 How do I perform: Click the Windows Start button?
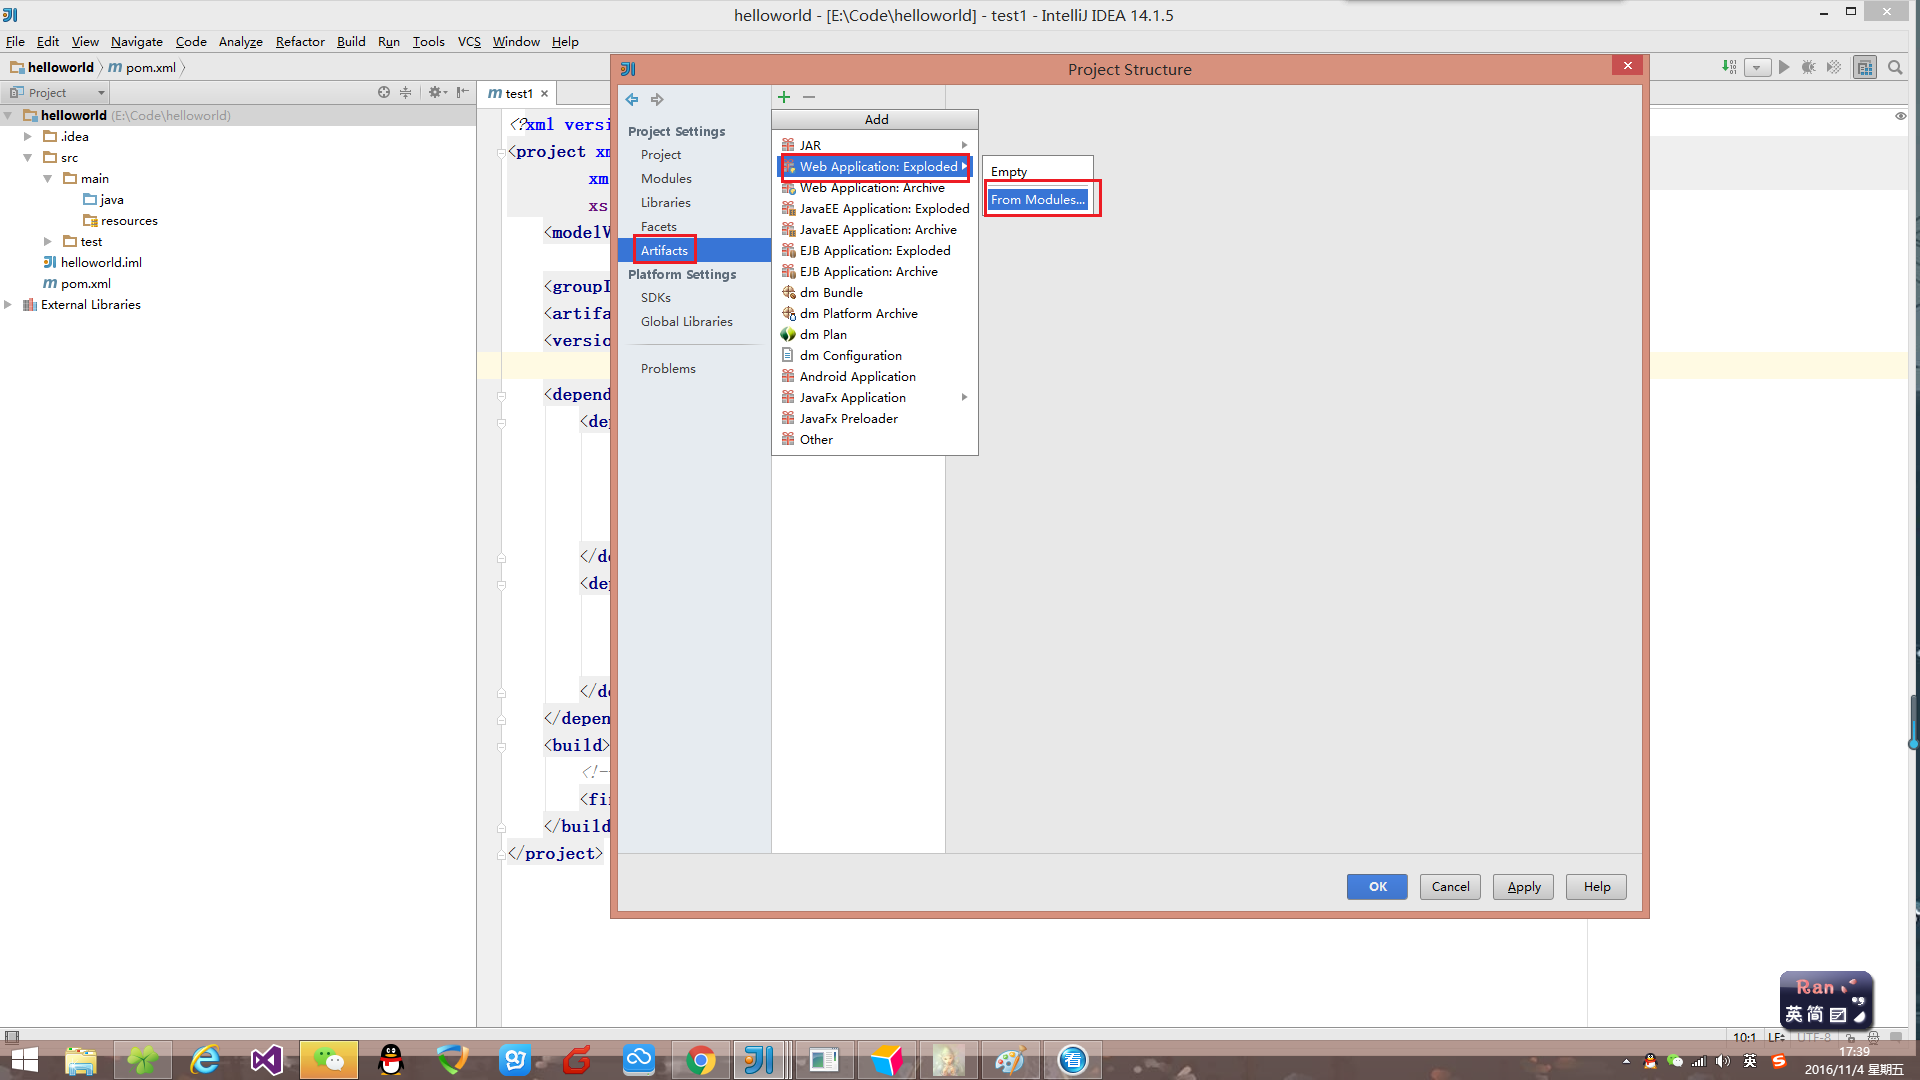(x=24, y=1059)
